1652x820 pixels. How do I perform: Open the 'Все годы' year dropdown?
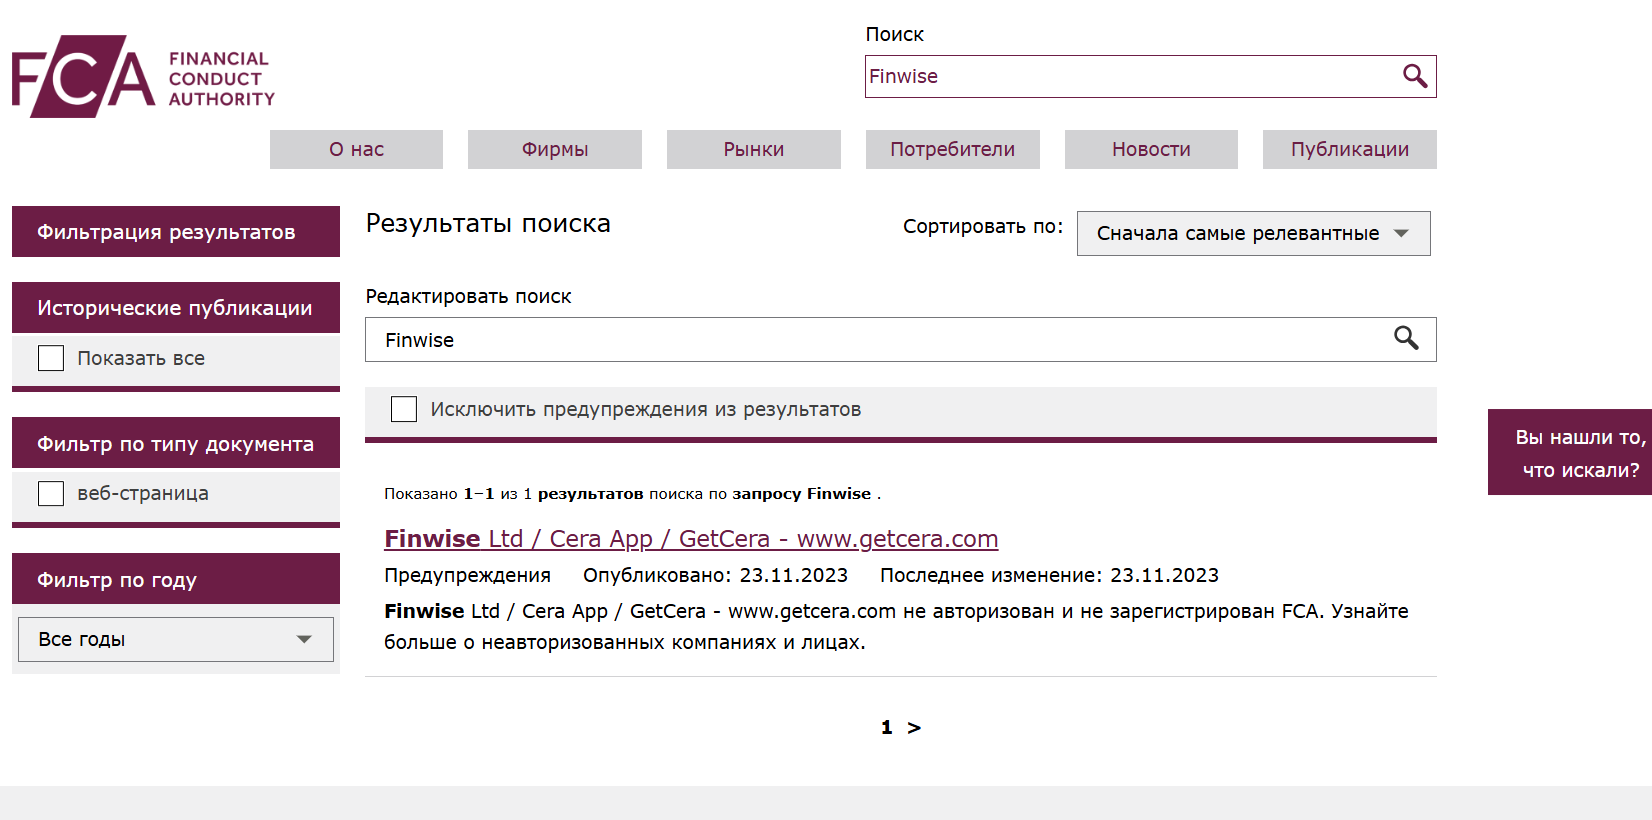click(176, 639)
